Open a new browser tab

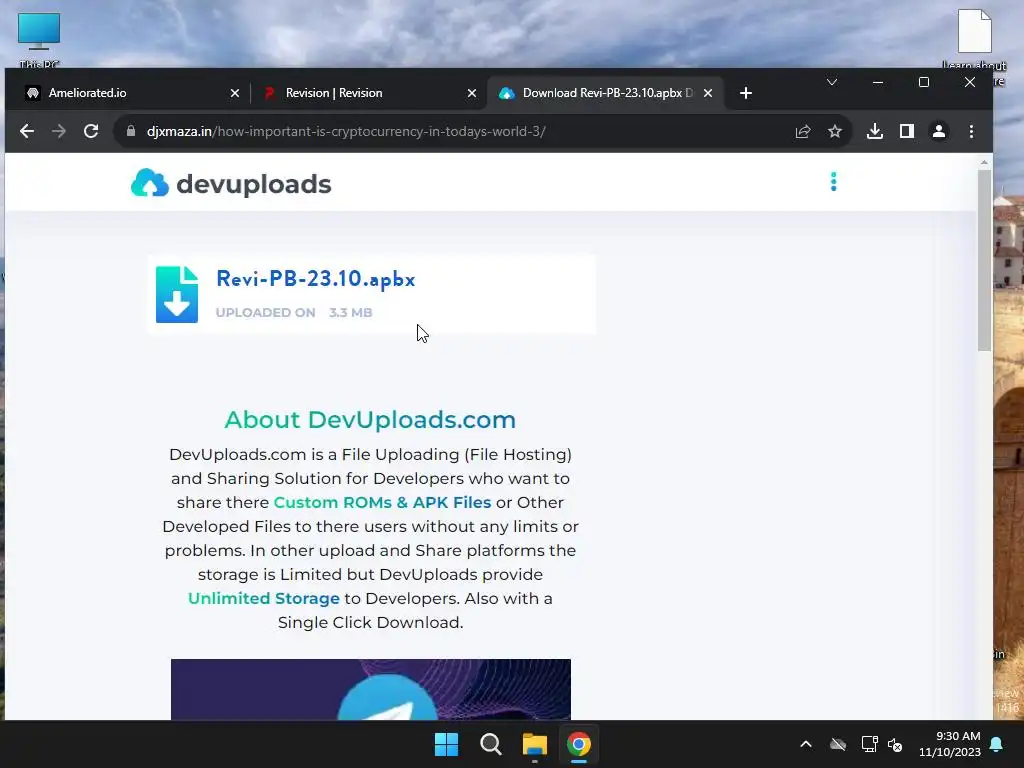click(x=746, y=93)
